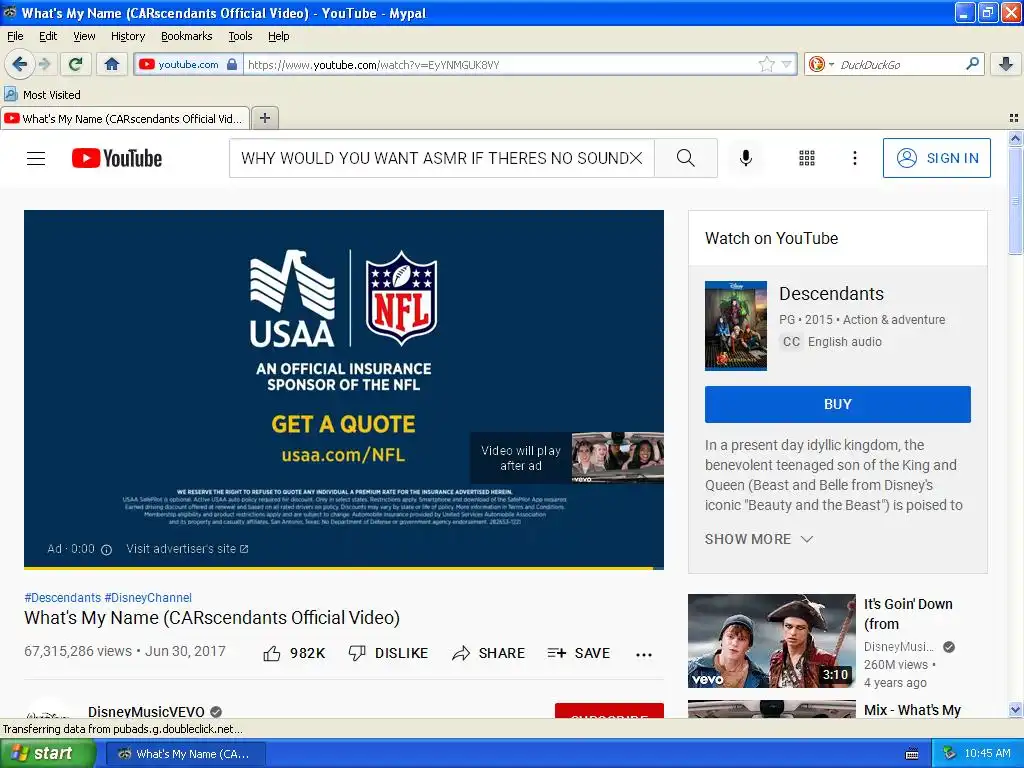Open the YouTube apps grid icon

pyautogui.click(x=807, y=158)
